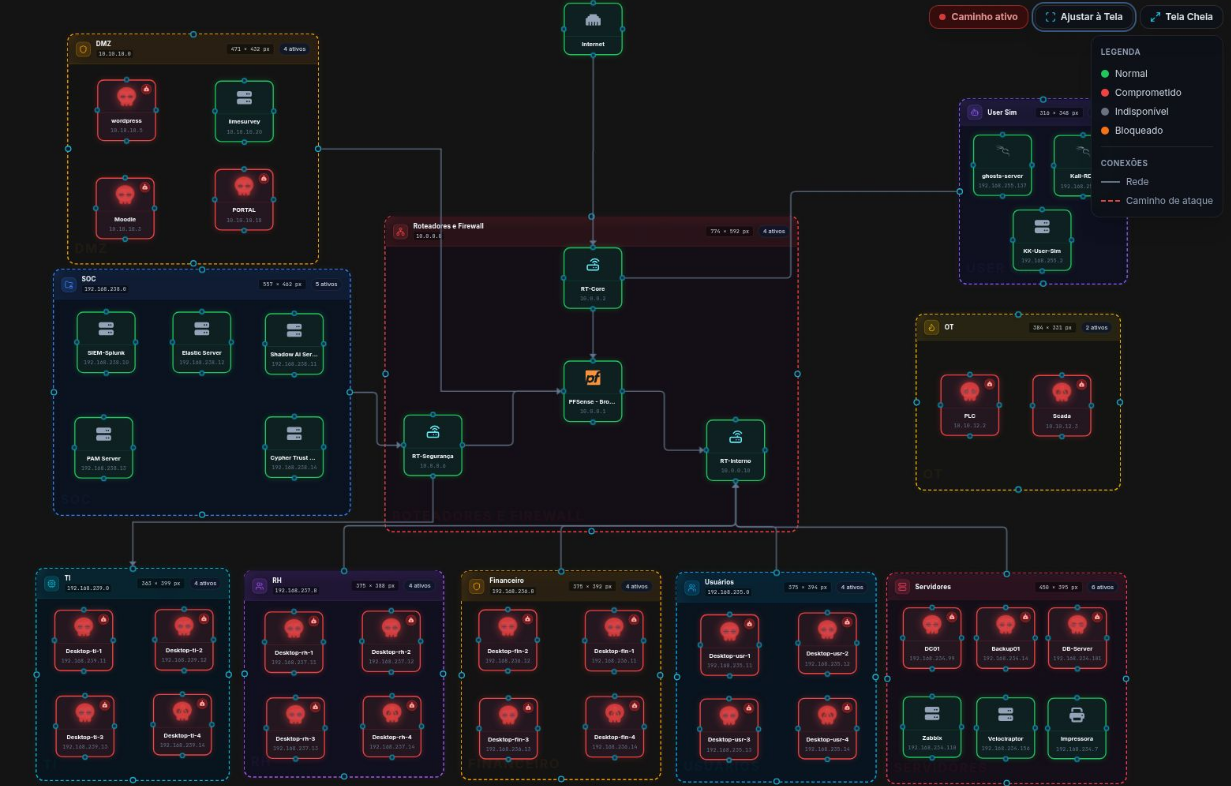This screenshot has width=1231, height=786.
Task: Select the Desktop-fin-3 node
Action: pyautogui.click(x=508, y=727)
